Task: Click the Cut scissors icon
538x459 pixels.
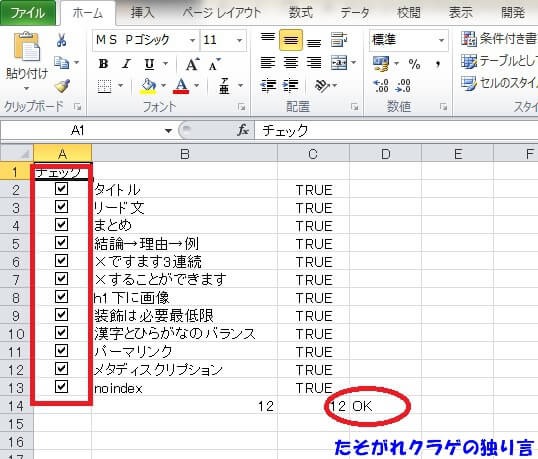Action: point(61,40)
